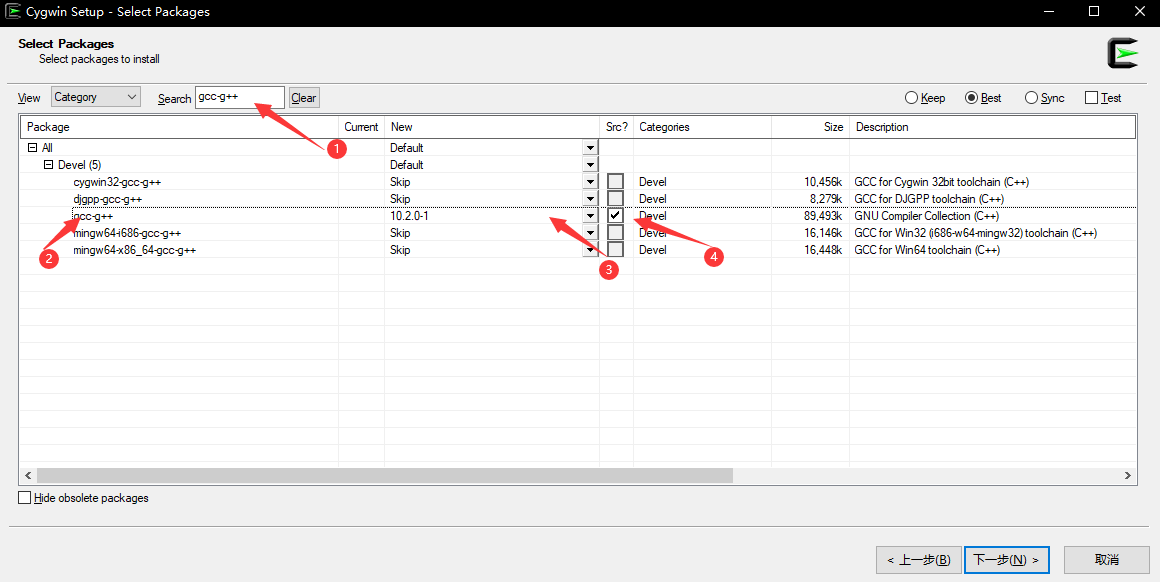The width and height of the screenshot is (1160, 582).
Task: Tick Src? checkbox for cygwin32-gcc-g++
Action: (x=615, y=181)
